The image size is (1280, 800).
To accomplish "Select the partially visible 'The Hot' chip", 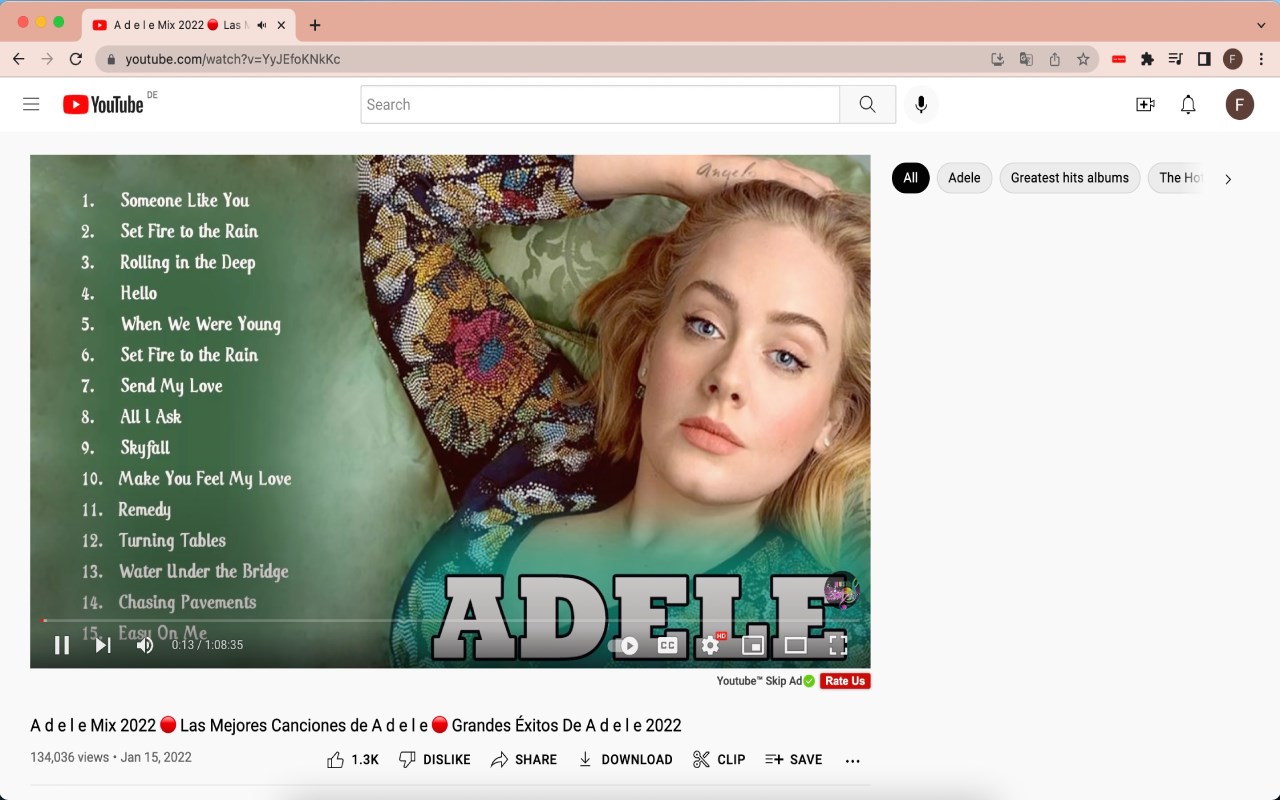I will [x=1177, y=178].
